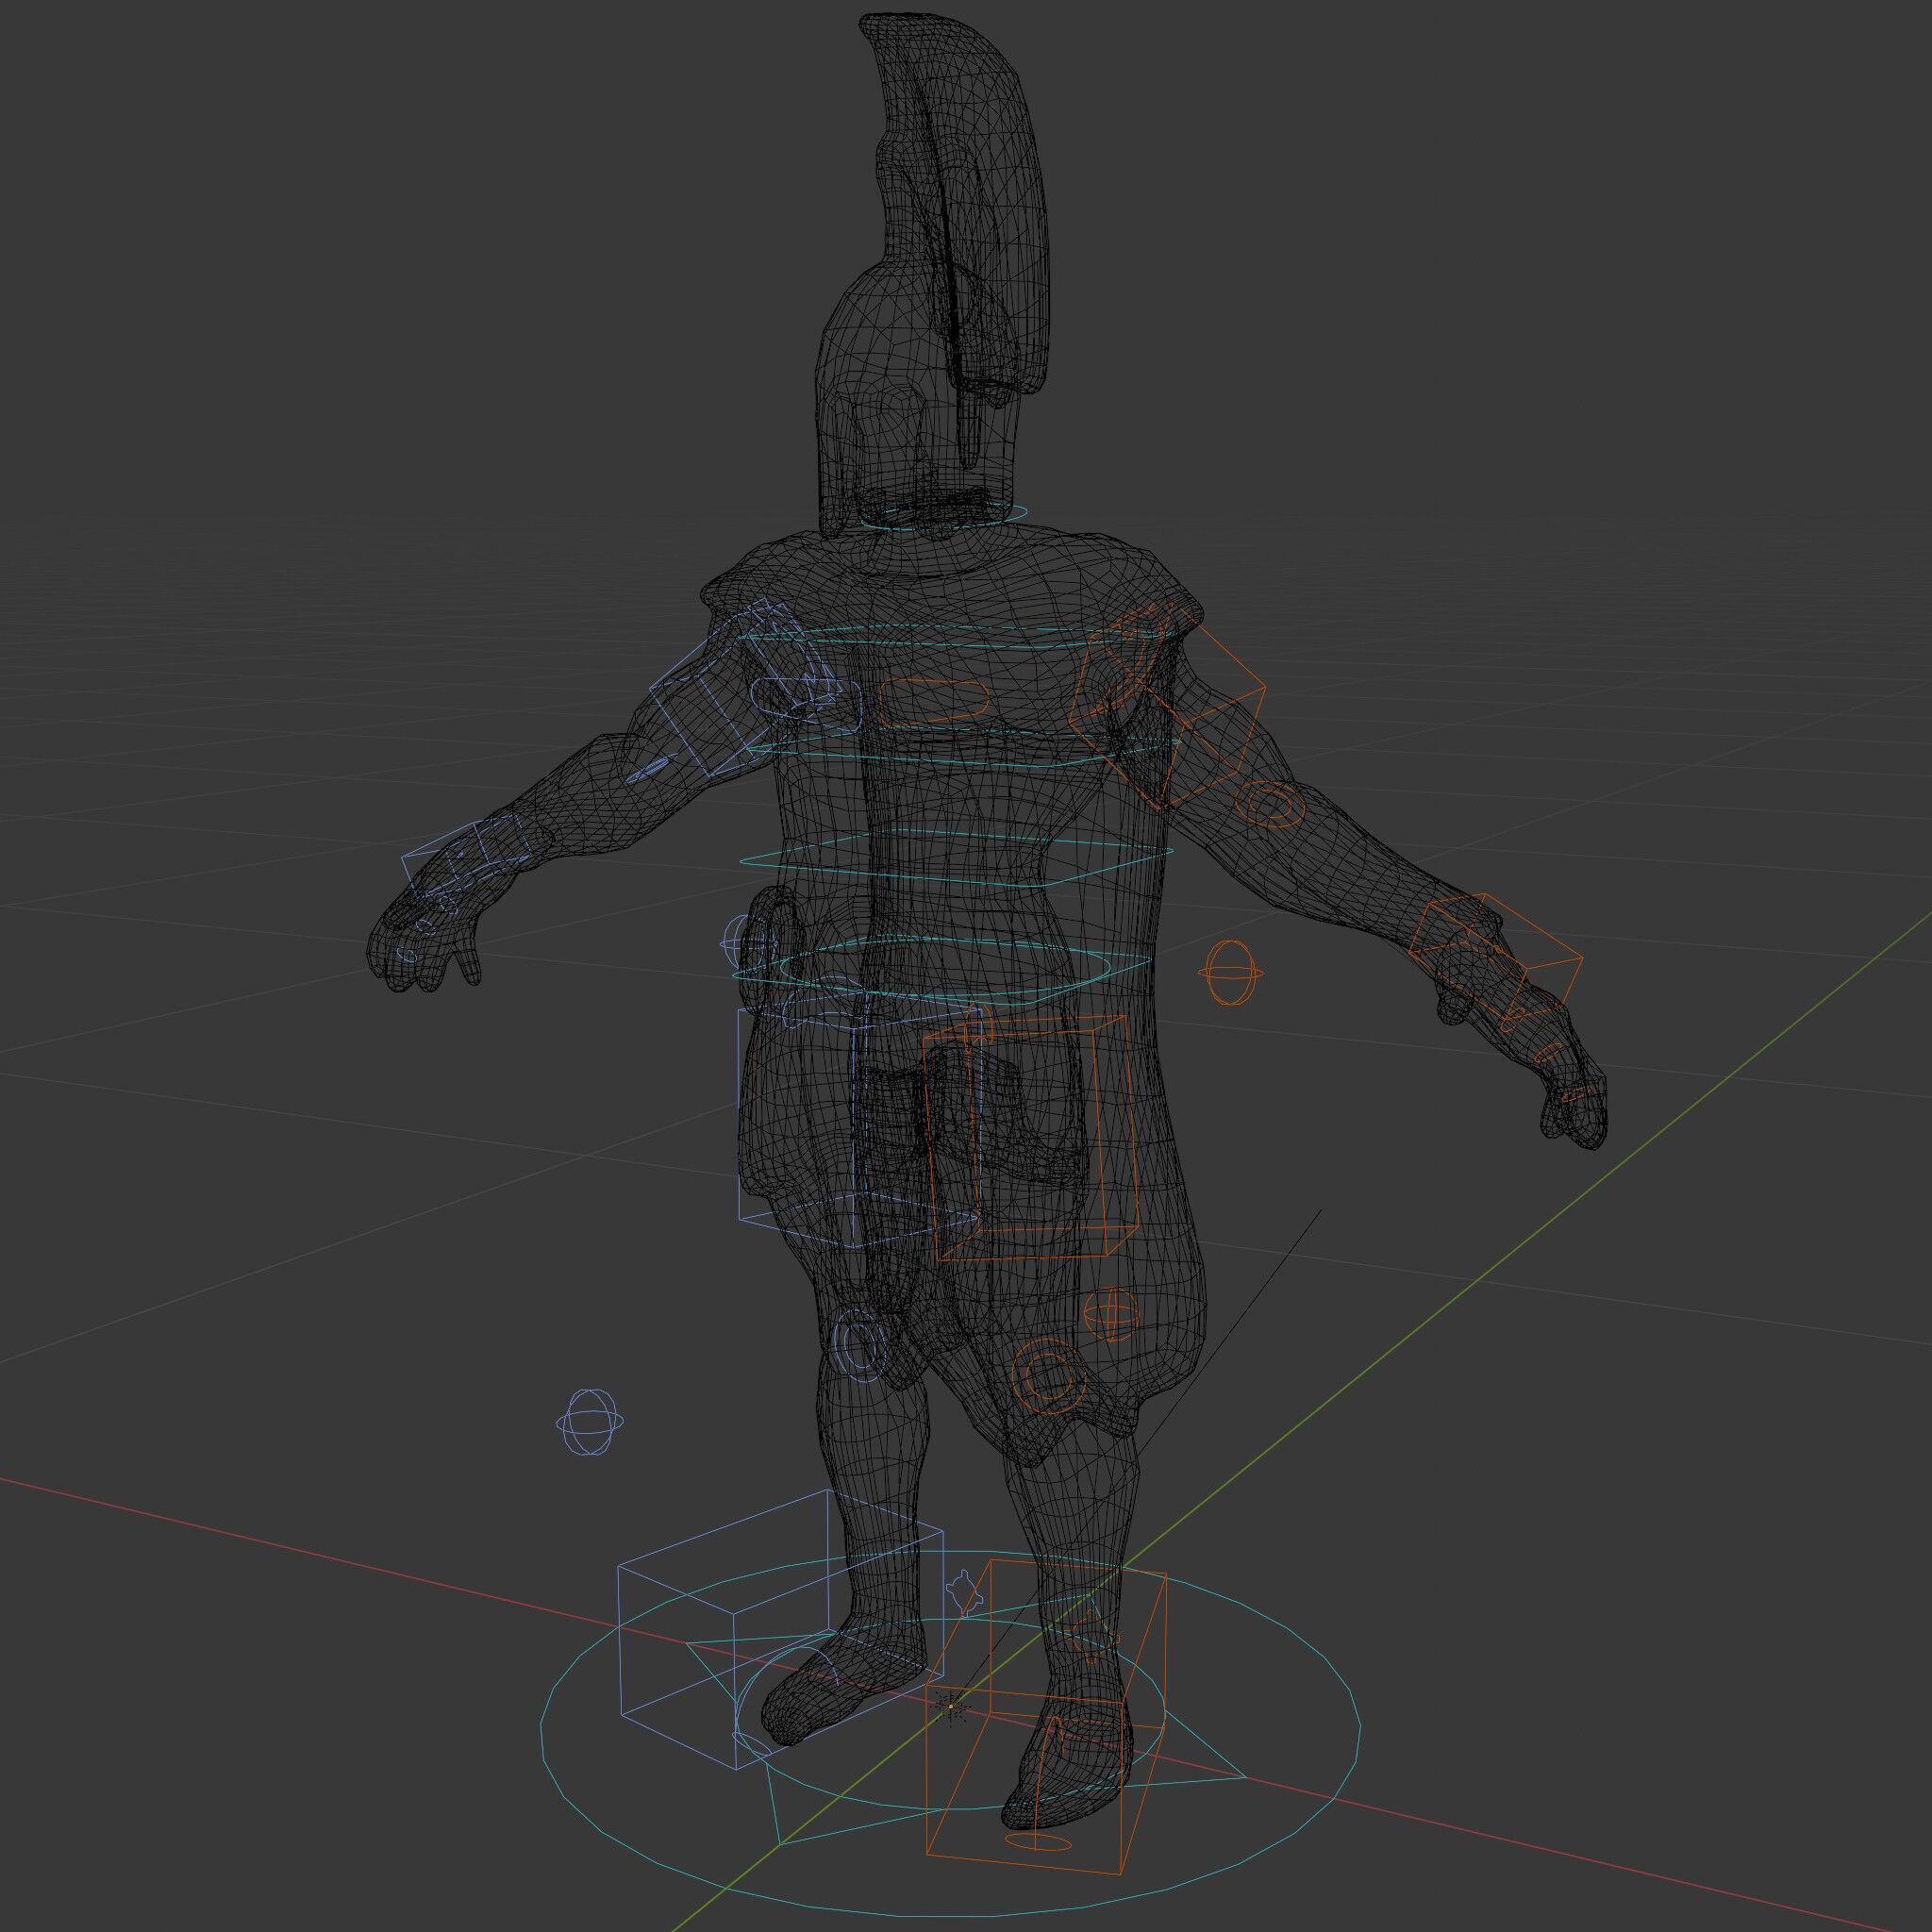Select the floating blue sphere control beside the legs
The width and height of the screenshot is (1932, 1932).
tap(589, 1421)
